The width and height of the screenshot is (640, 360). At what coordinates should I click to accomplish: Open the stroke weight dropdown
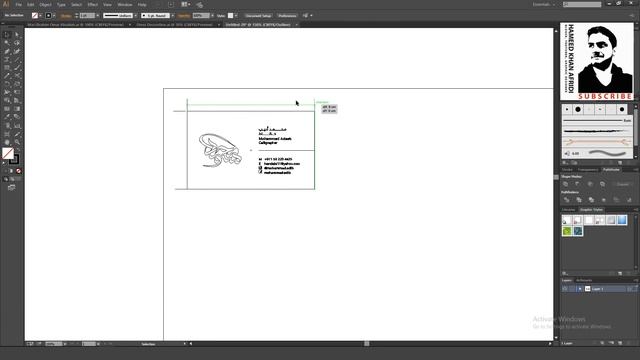tap(98, 16)
